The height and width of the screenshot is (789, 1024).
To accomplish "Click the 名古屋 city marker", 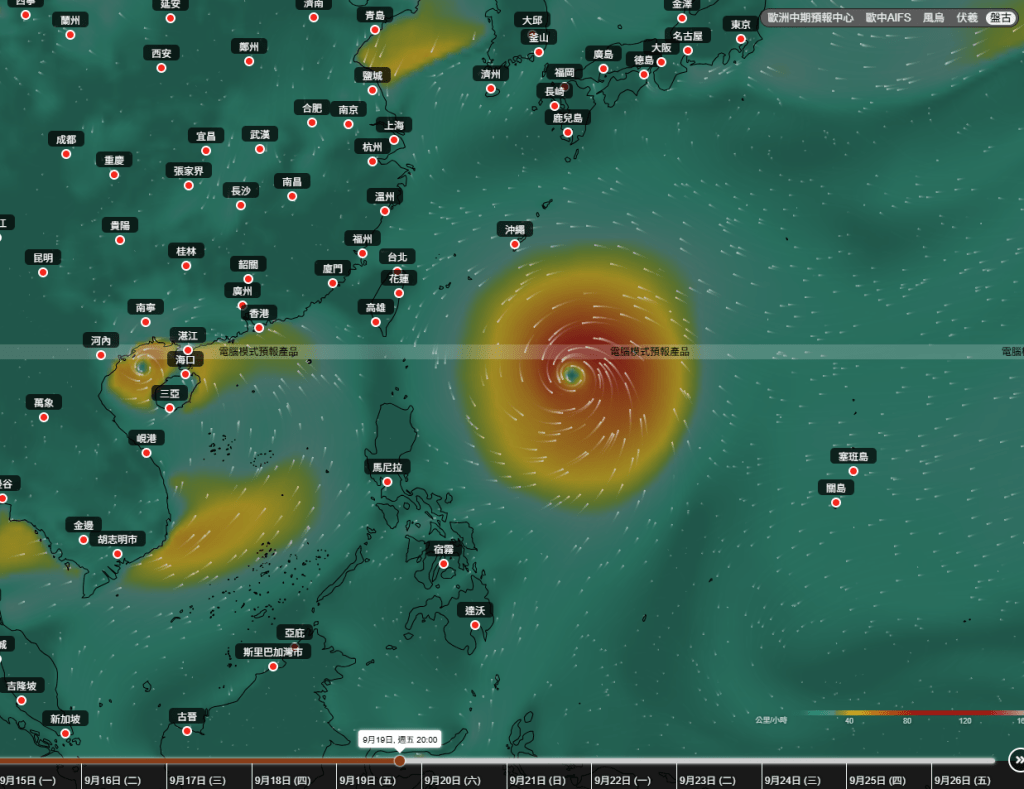I will point(688,50).
